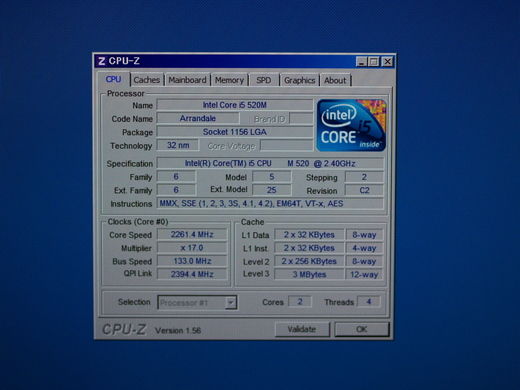
Task: Click the CPU-Z title bar Z icon
Action: 102,61
